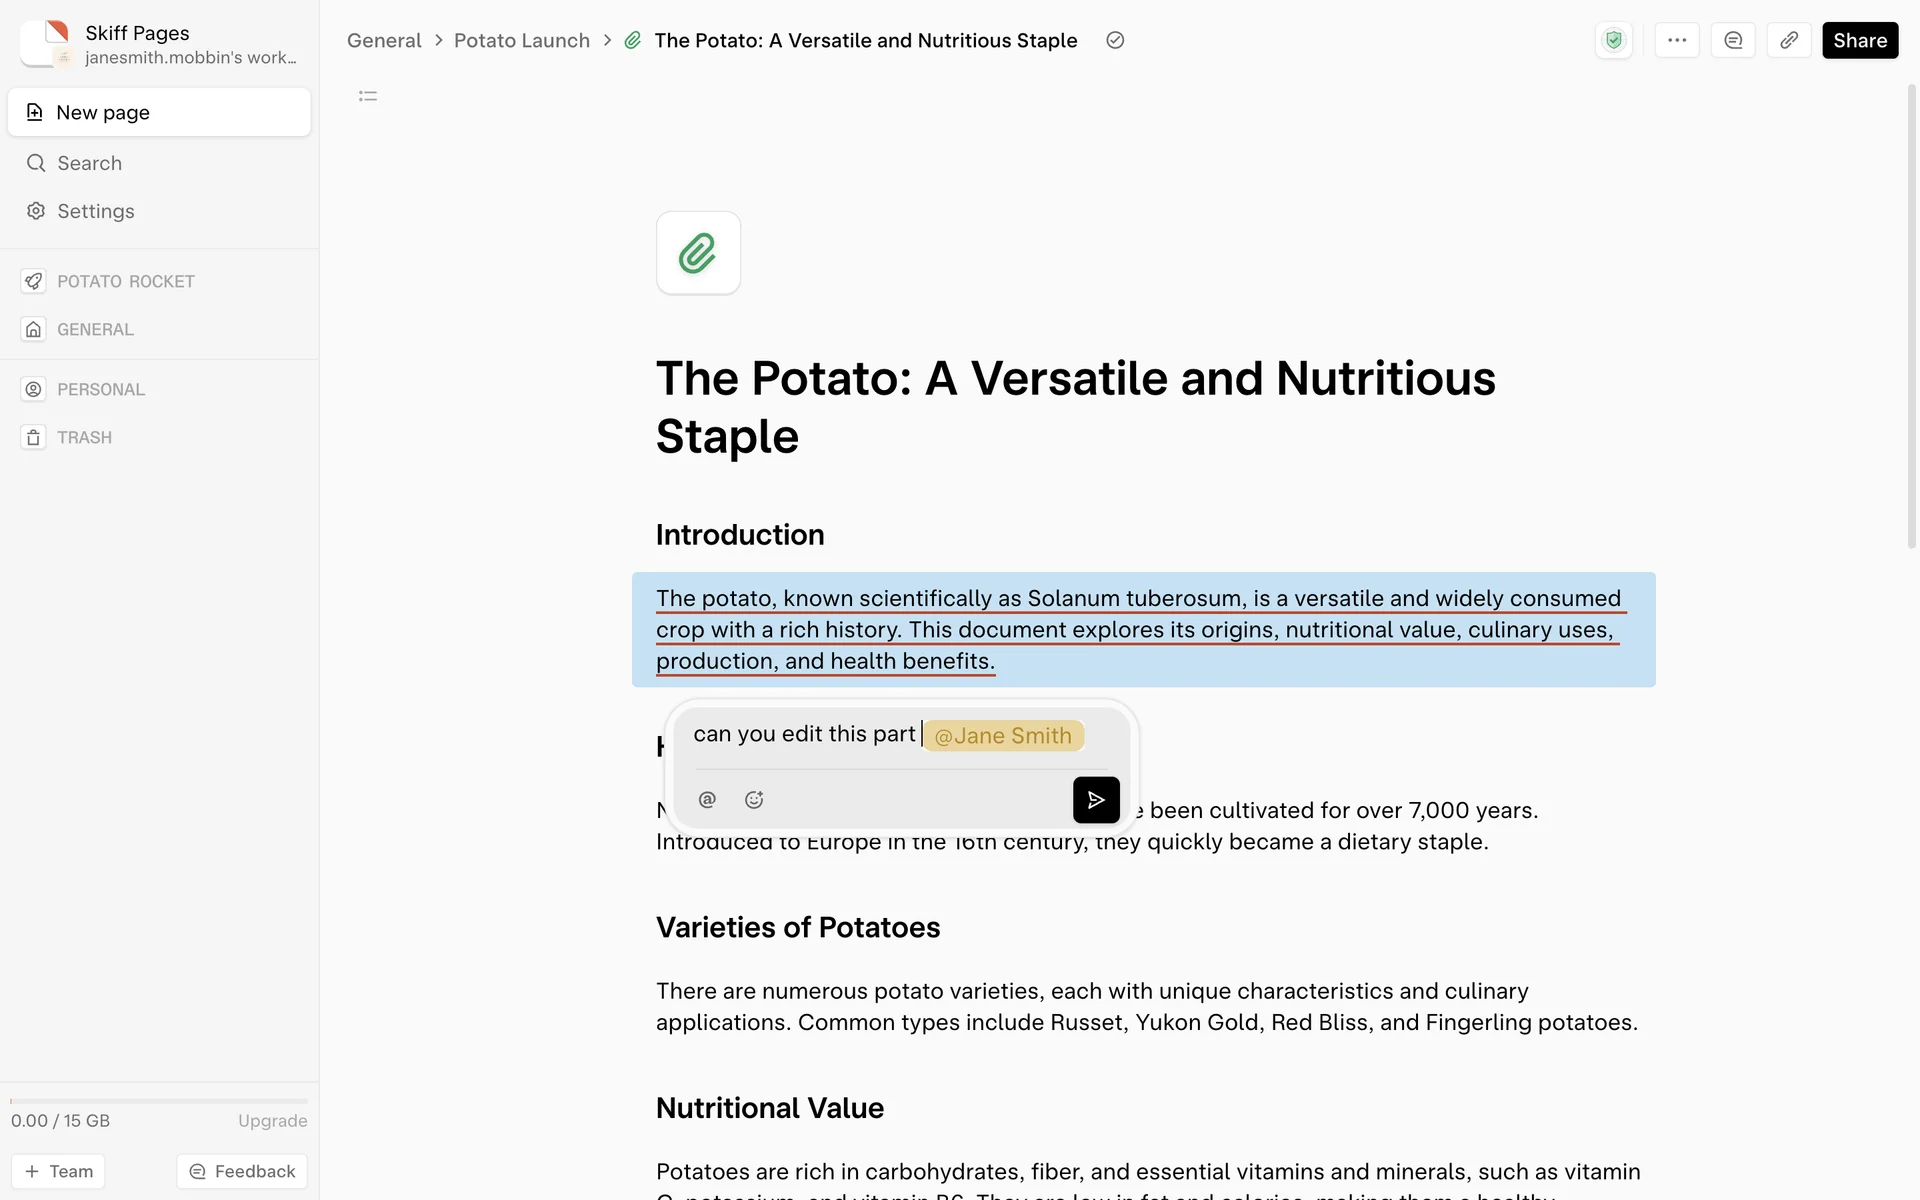The width and height of the screenshot is (1920, 1200).
Task: Click the green shield encryption icon
Action: (x=1613, y=41)
